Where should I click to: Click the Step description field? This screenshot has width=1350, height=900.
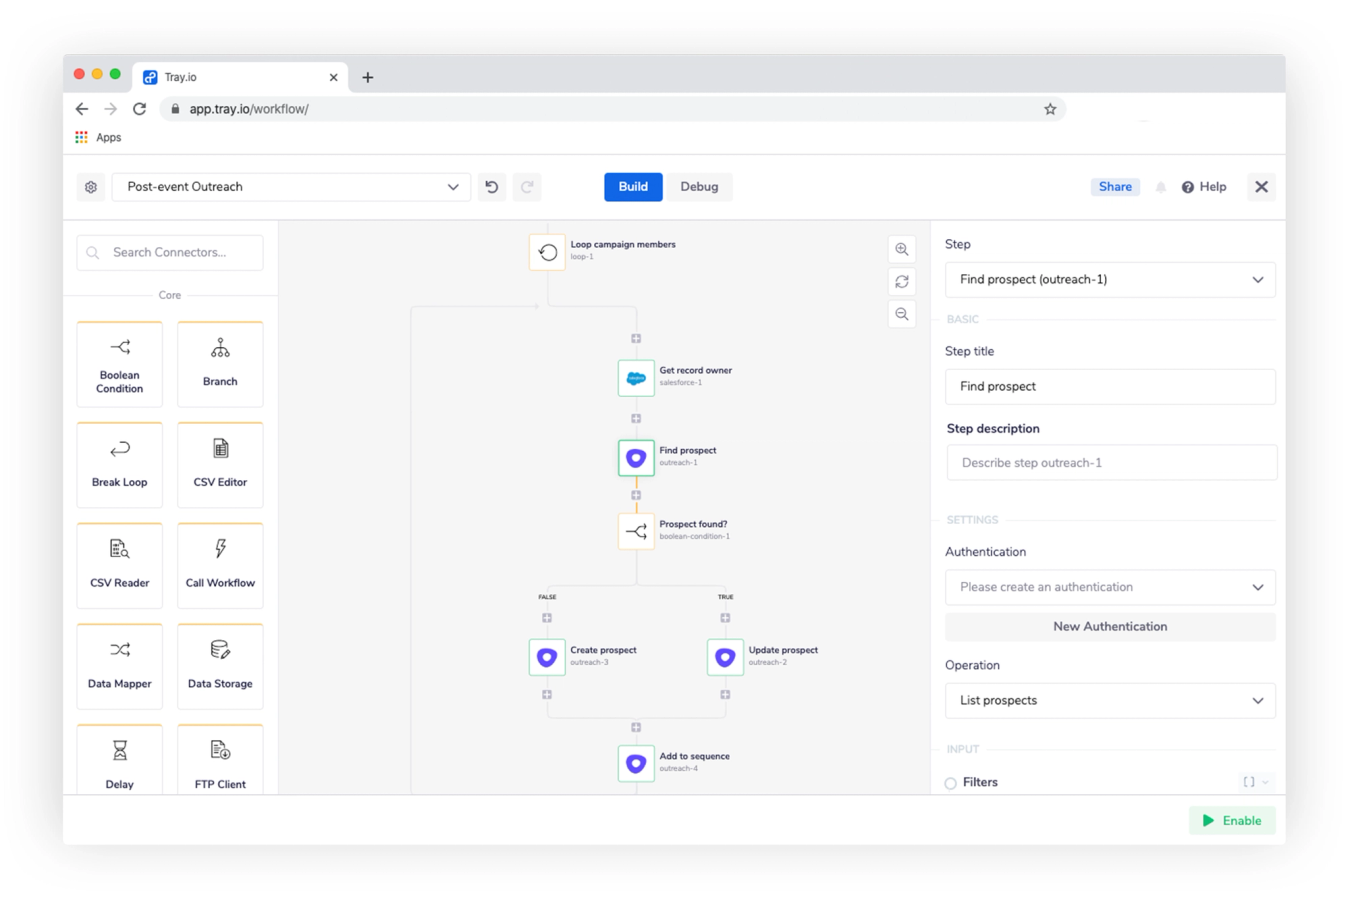pos(1112,463)
